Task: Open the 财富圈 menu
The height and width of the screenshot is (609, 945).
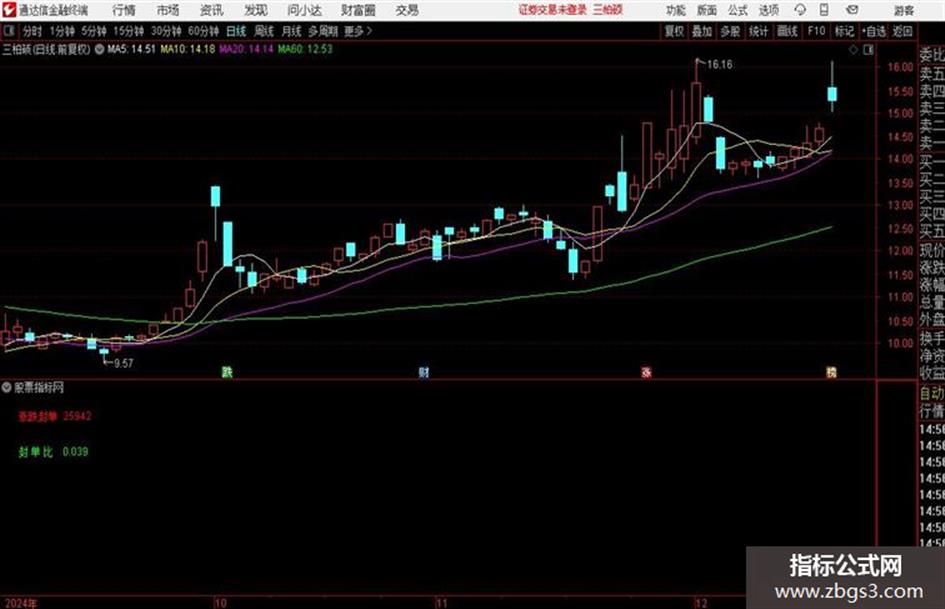Action: [358, 10]
